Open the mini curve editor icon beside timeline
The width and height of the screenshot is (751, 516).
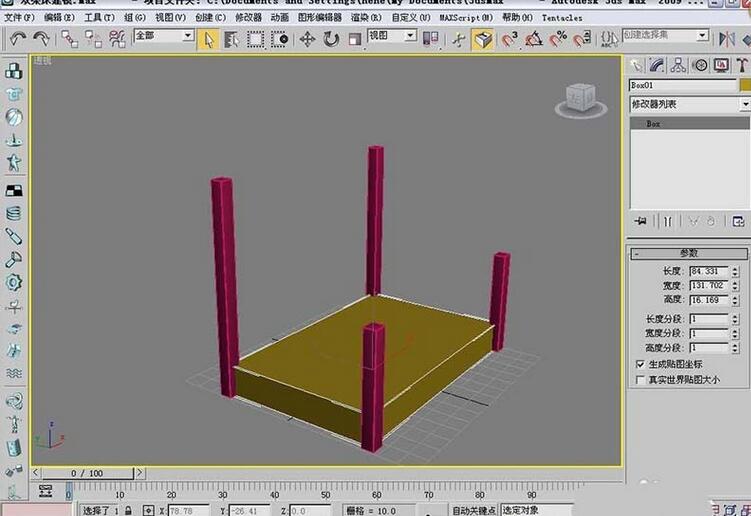click(x=46, y=490)
